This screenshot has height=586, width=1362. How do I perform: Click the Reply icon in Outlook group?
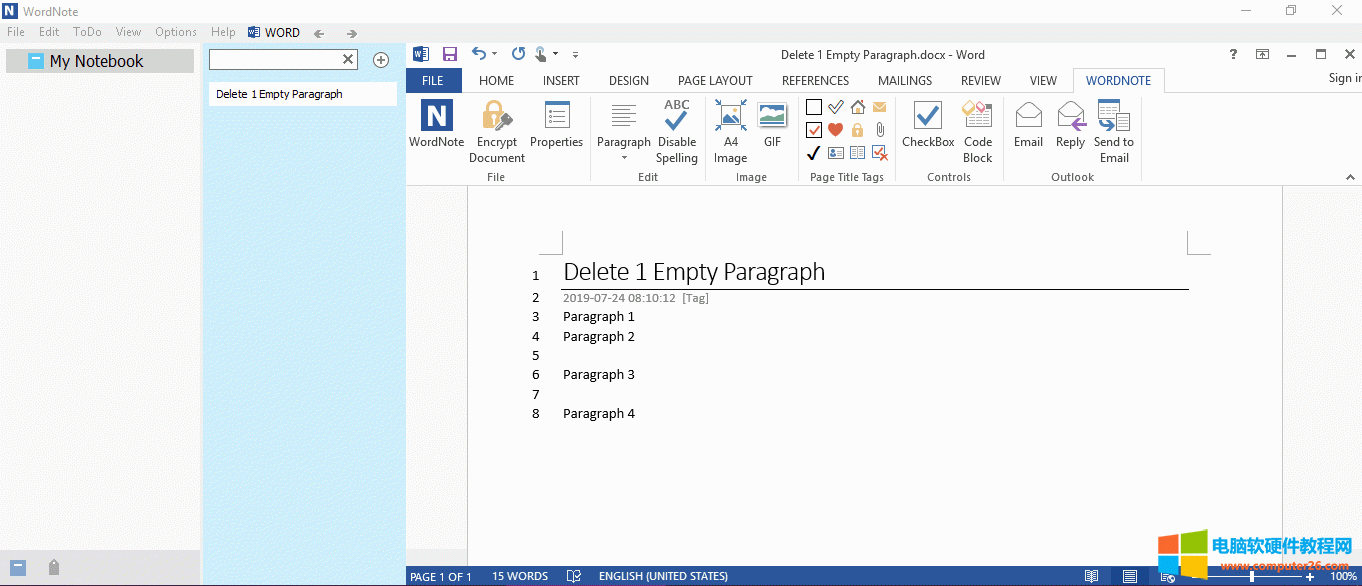click(1070, 116)
